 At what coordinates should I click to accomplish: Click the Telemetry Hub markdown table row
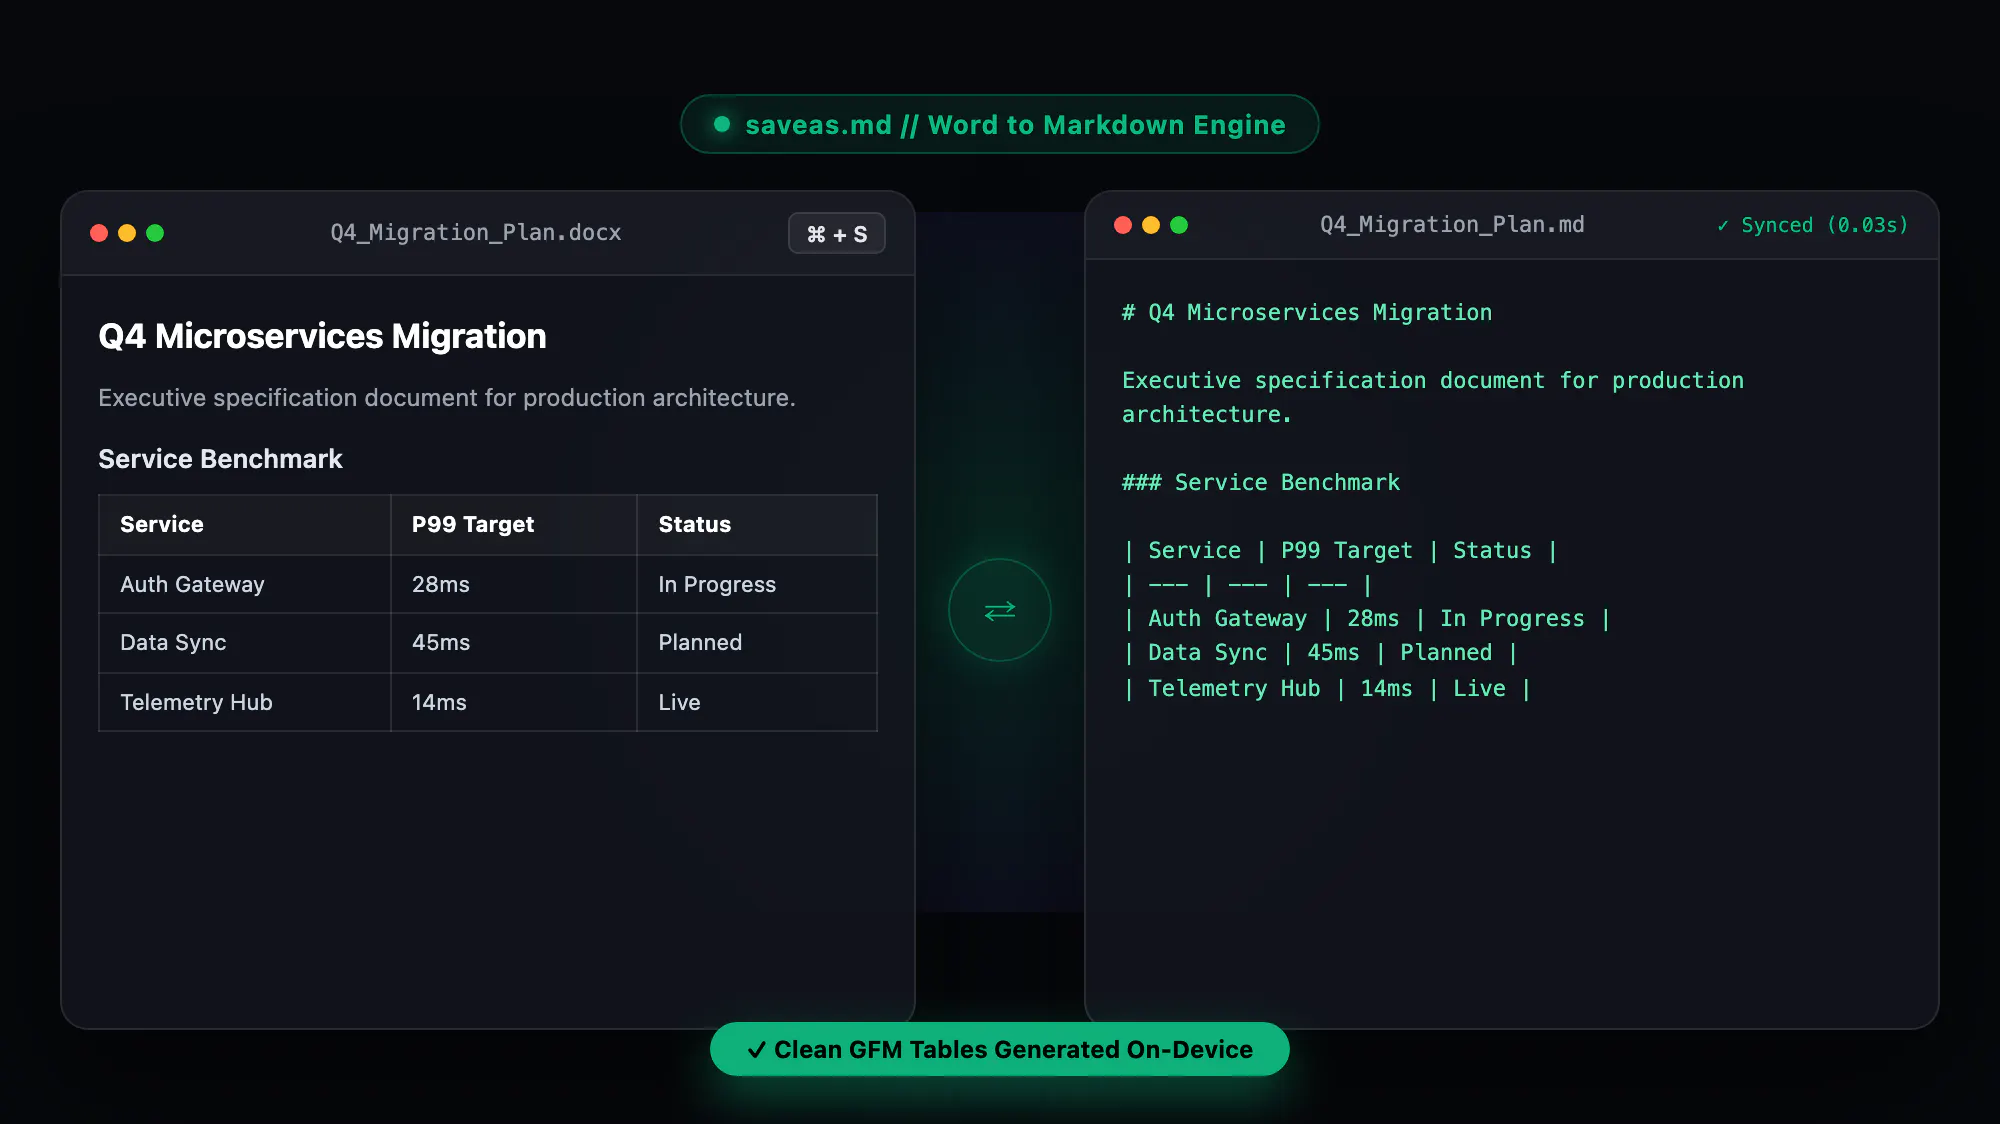click(x=1327, y=689)
